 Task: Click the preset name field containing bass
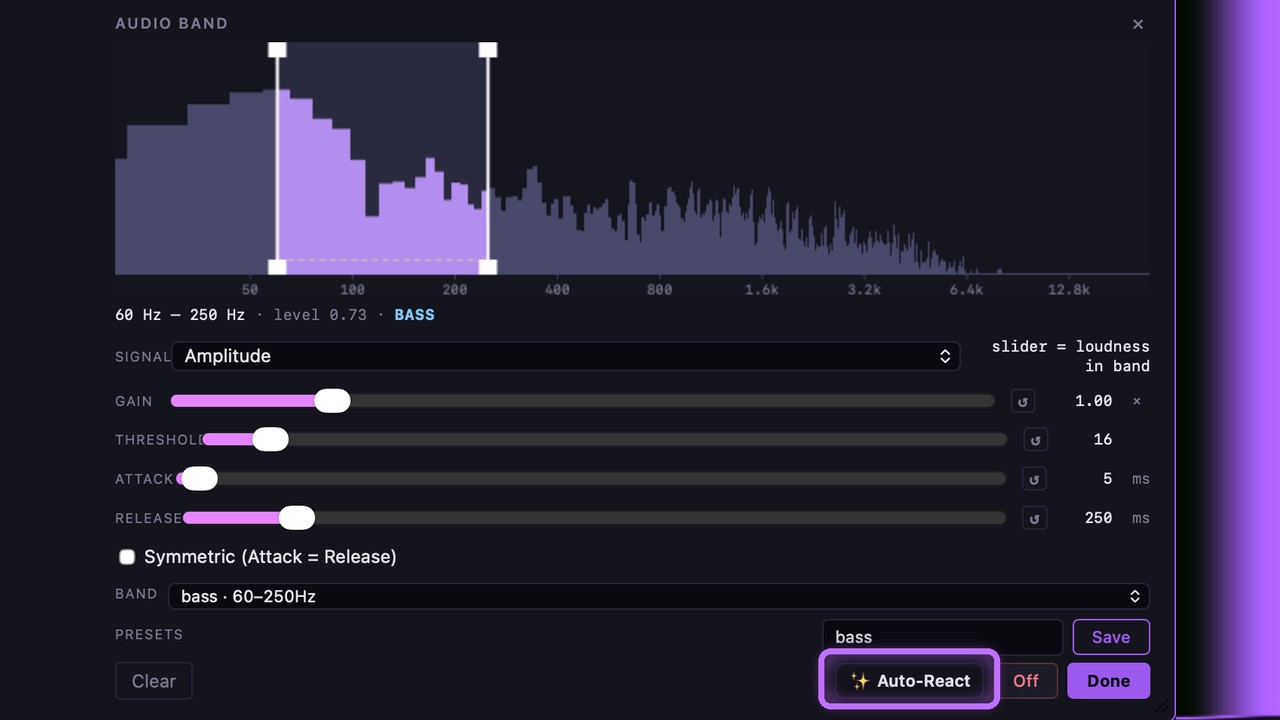(943, 637)
